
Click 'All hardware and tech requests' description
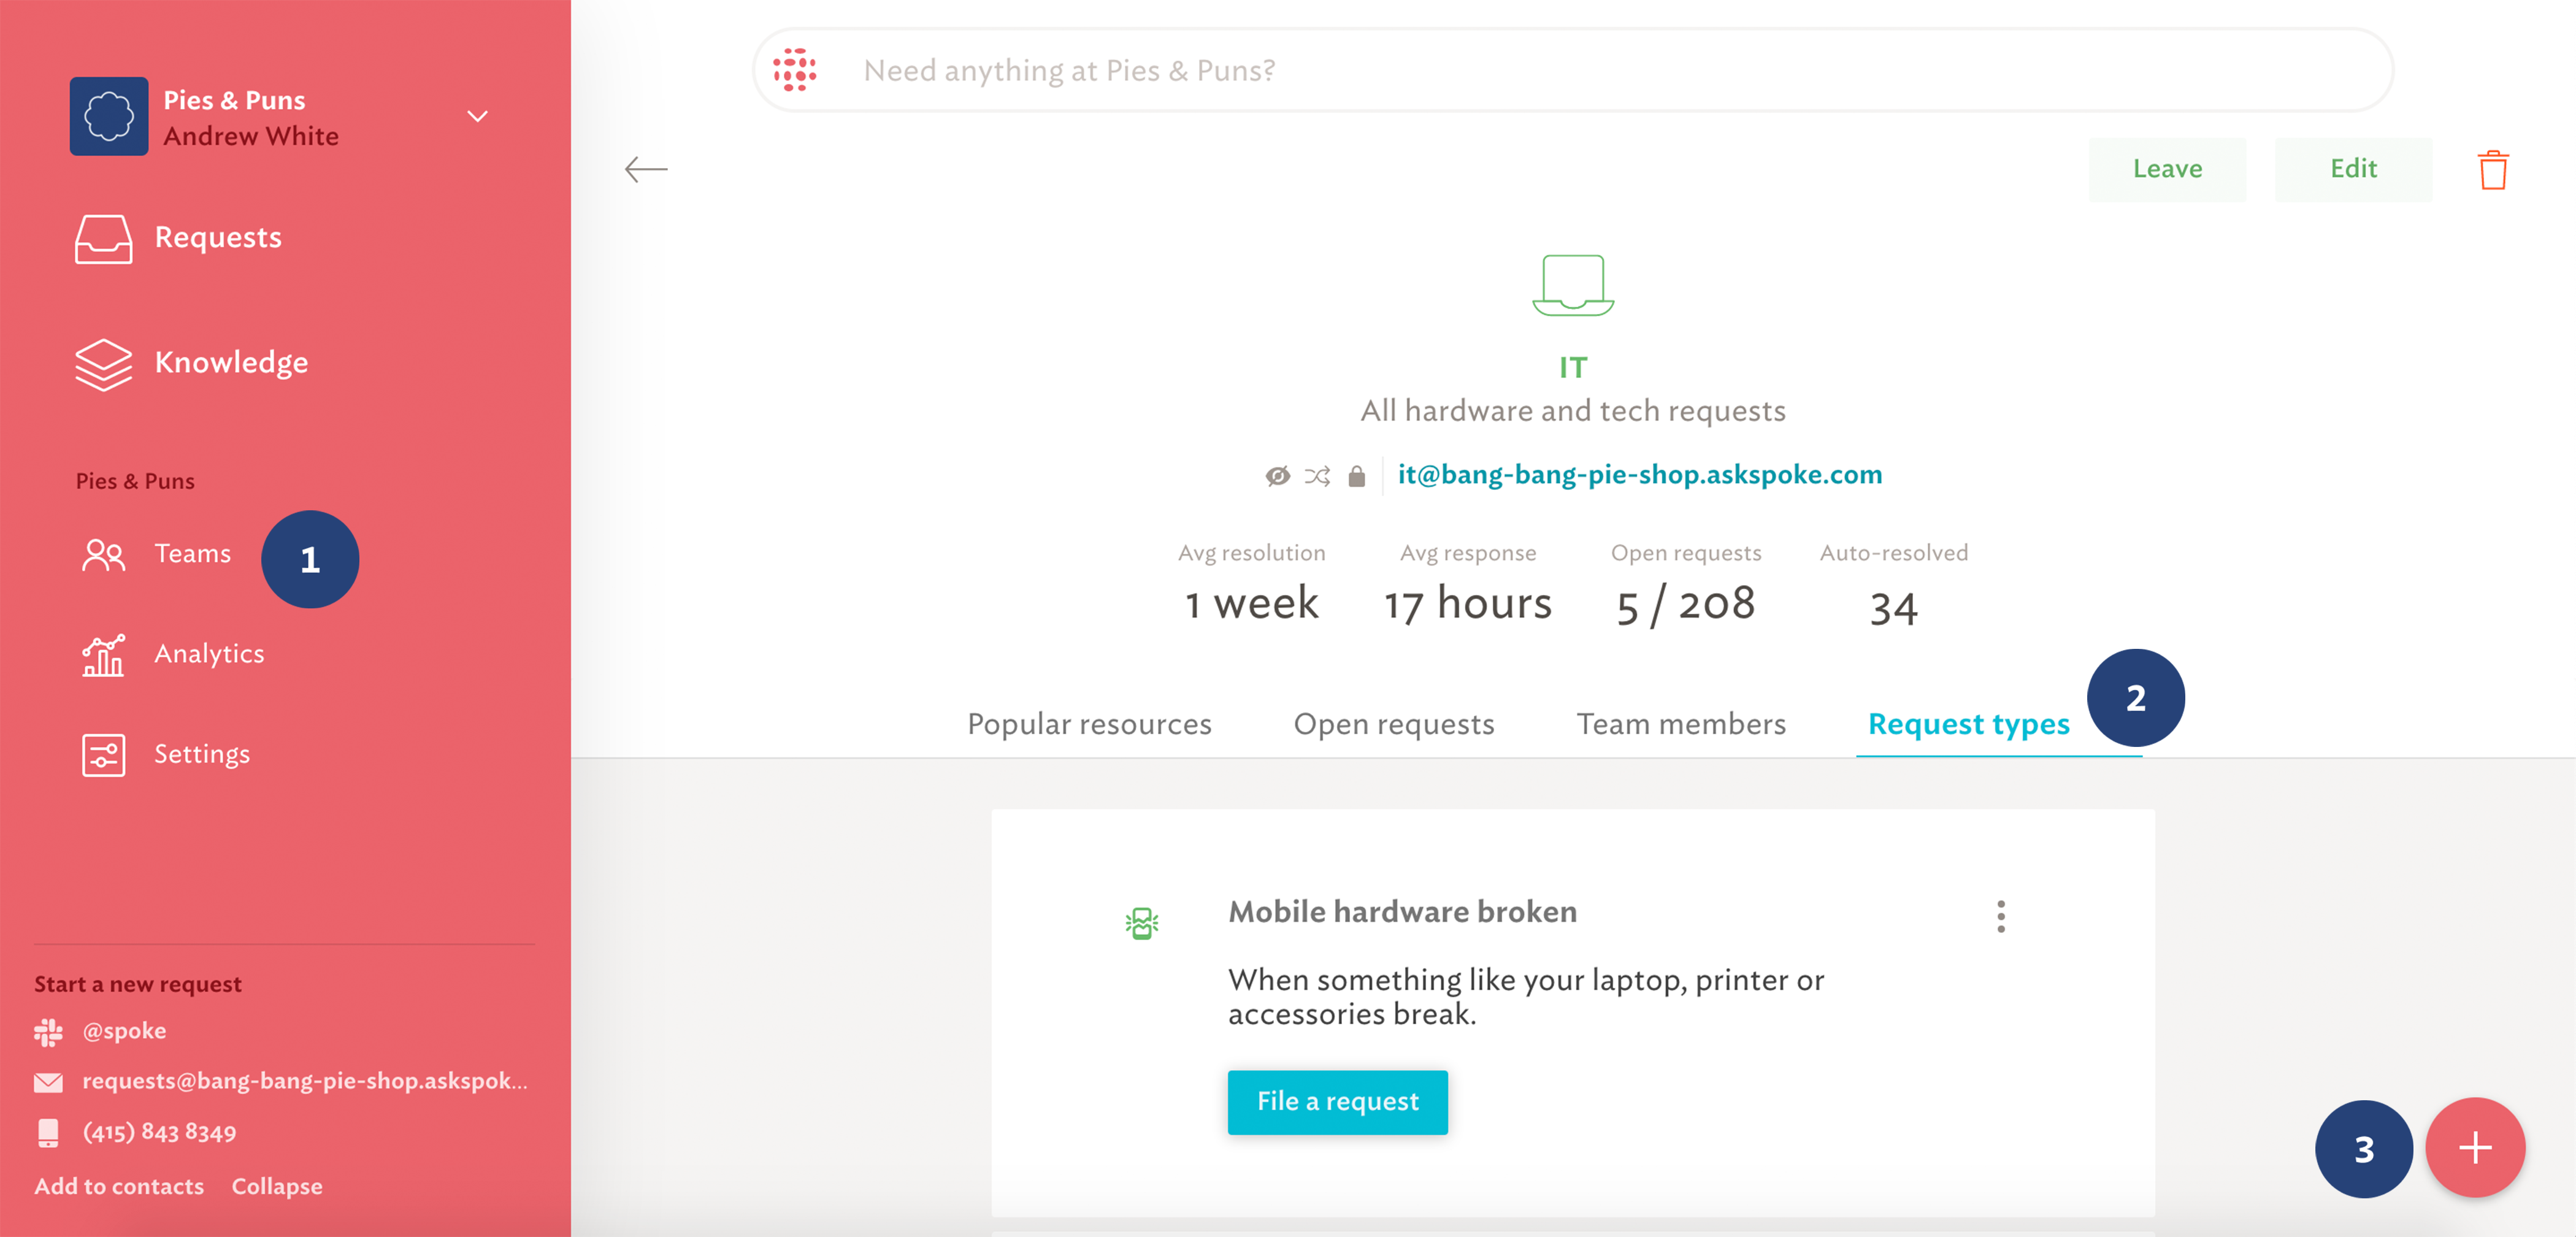pos(1573,411)
